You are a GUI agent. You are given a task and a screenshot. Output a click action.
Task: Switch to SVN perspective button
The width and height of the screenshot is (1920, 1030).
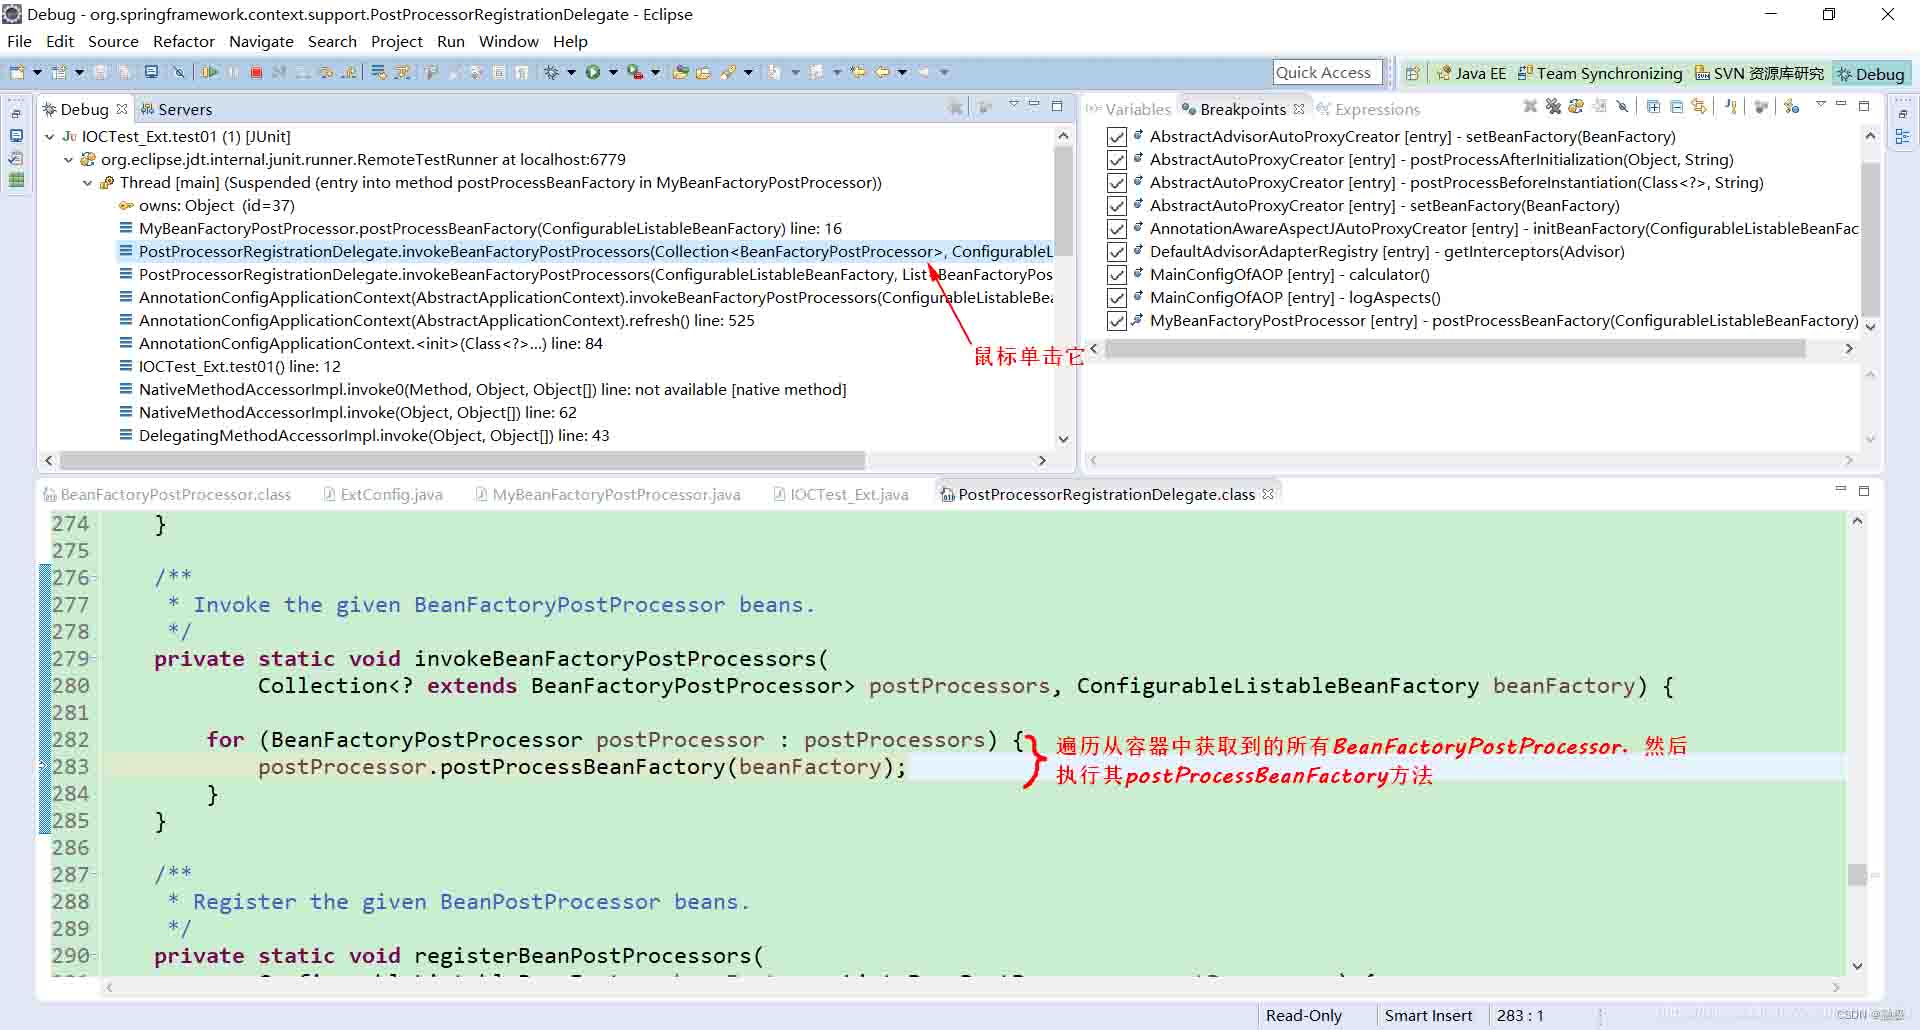pos(1759,73)
